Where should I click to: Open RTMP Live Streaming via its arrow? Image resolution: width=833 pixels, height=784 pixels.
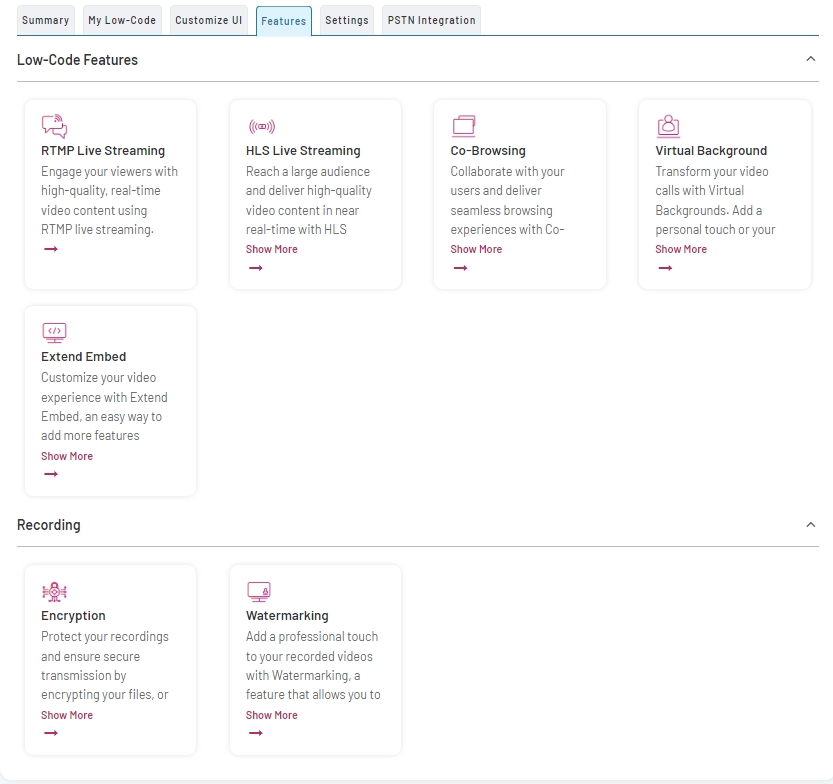pyautogui.click(x=51, y=249)
